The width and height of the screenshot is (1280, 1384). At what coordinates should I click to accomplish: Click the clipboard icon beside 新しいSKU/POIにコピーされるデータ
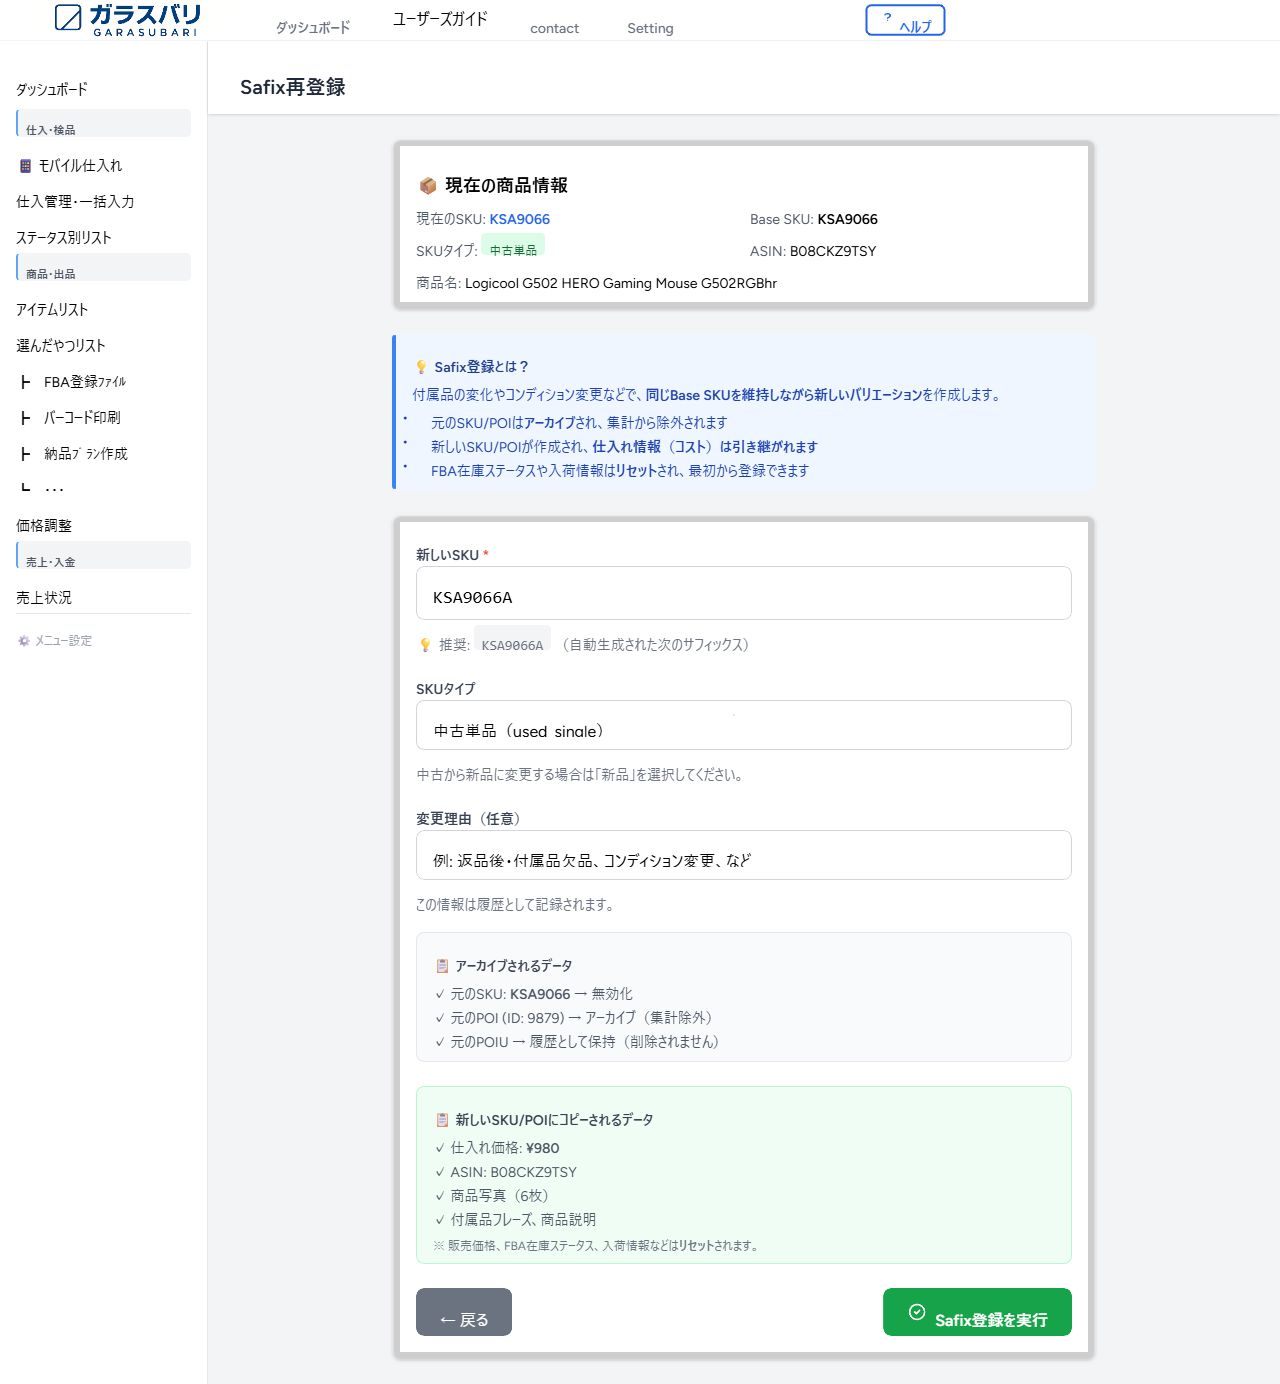[x=442, y=1120]
